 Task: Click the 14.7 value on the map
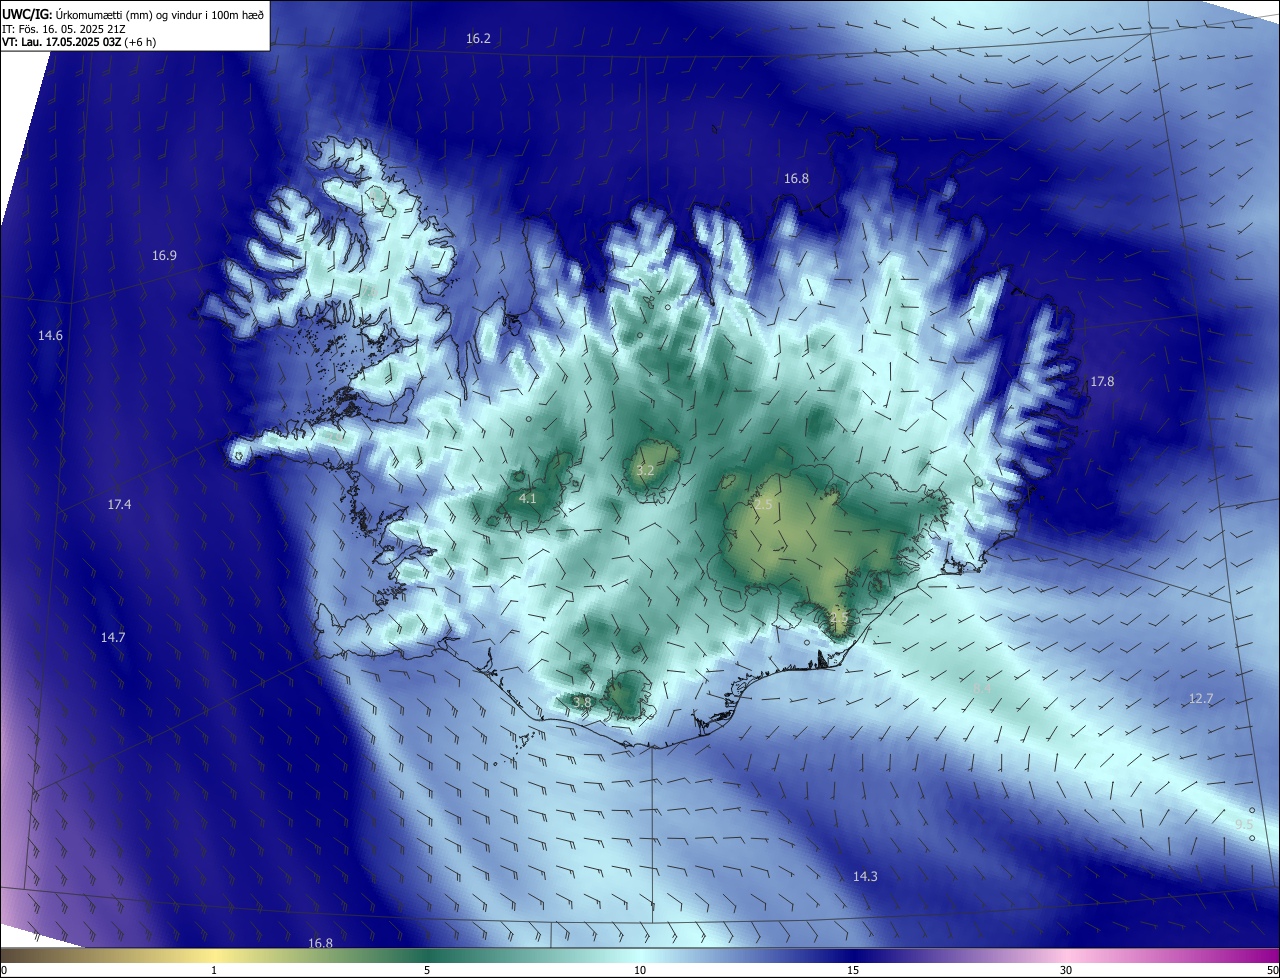[113, 637]
